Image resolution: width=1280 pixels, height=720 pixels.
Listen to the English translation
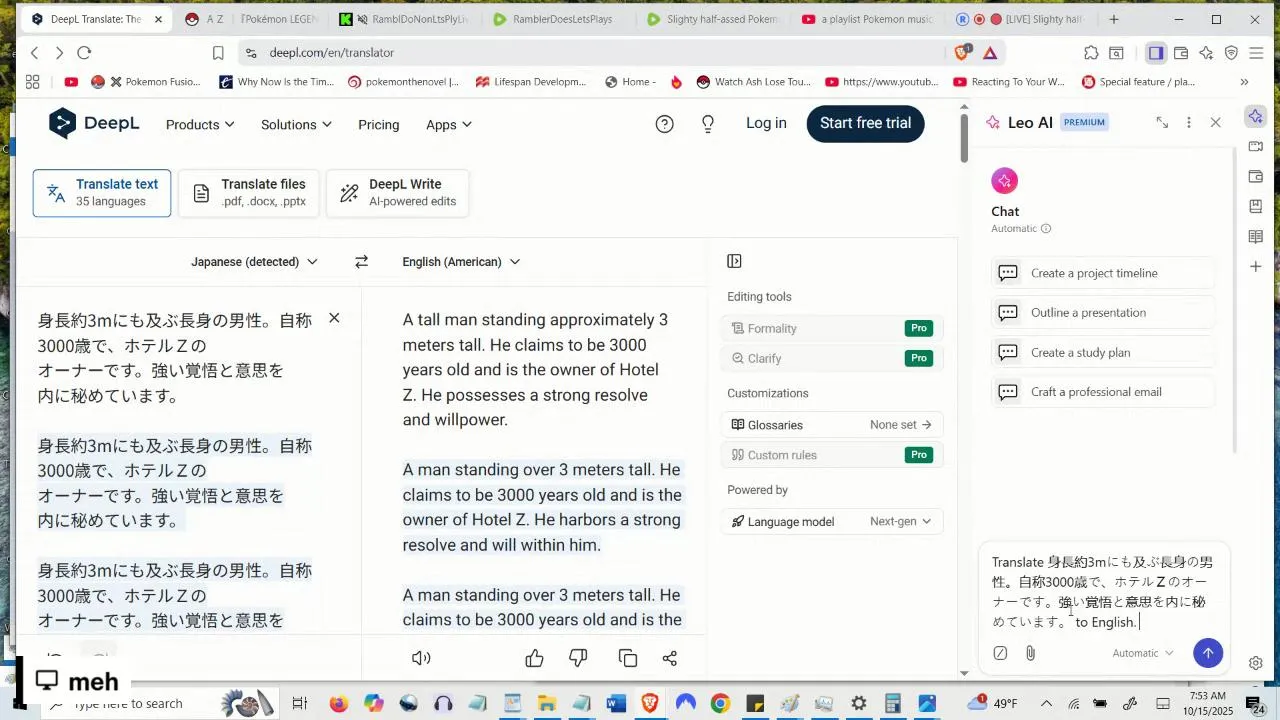tap(421, 658)
